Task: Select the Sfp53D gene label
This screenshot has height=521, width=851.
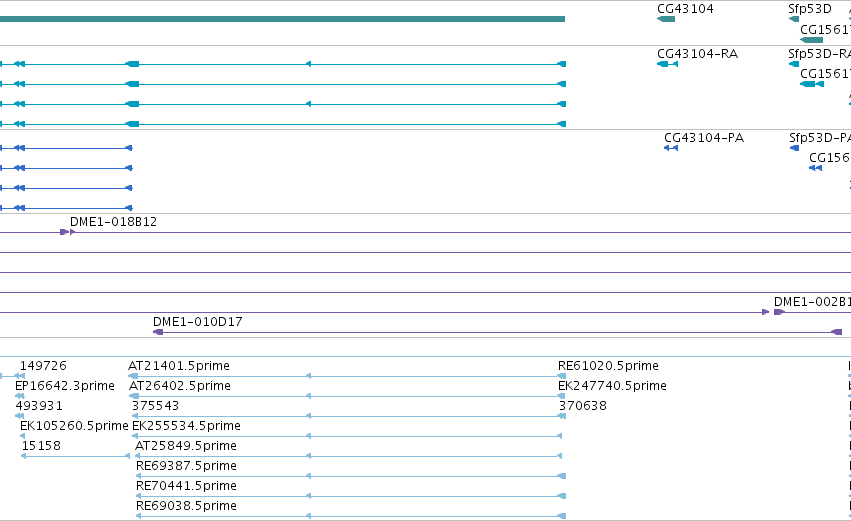Action: (810, 9)
